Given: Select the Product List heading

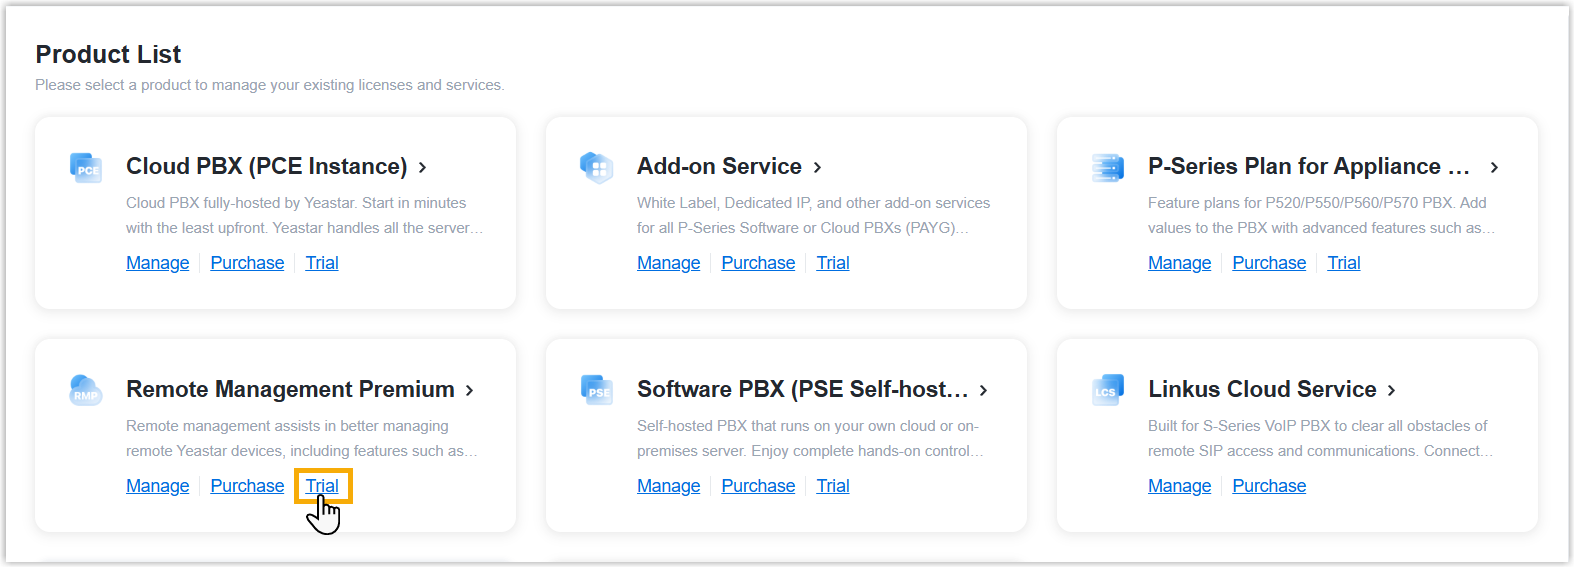Looking at the screenshot, I should click(x=108, y=54).
